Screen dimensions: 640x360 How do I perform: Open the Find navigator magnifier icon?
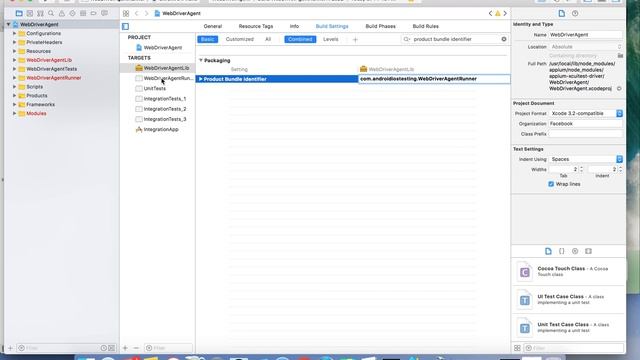point(51,13)
